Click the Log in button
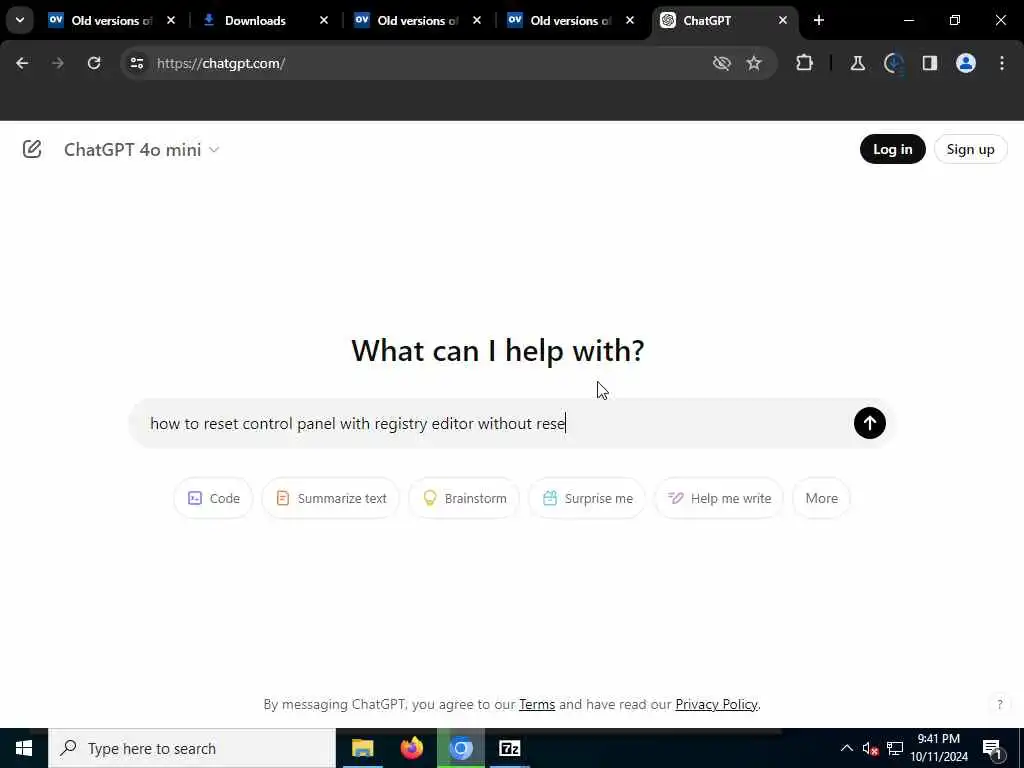The width and height of the screenshot is (1024, 768). [x=892, y=149]
